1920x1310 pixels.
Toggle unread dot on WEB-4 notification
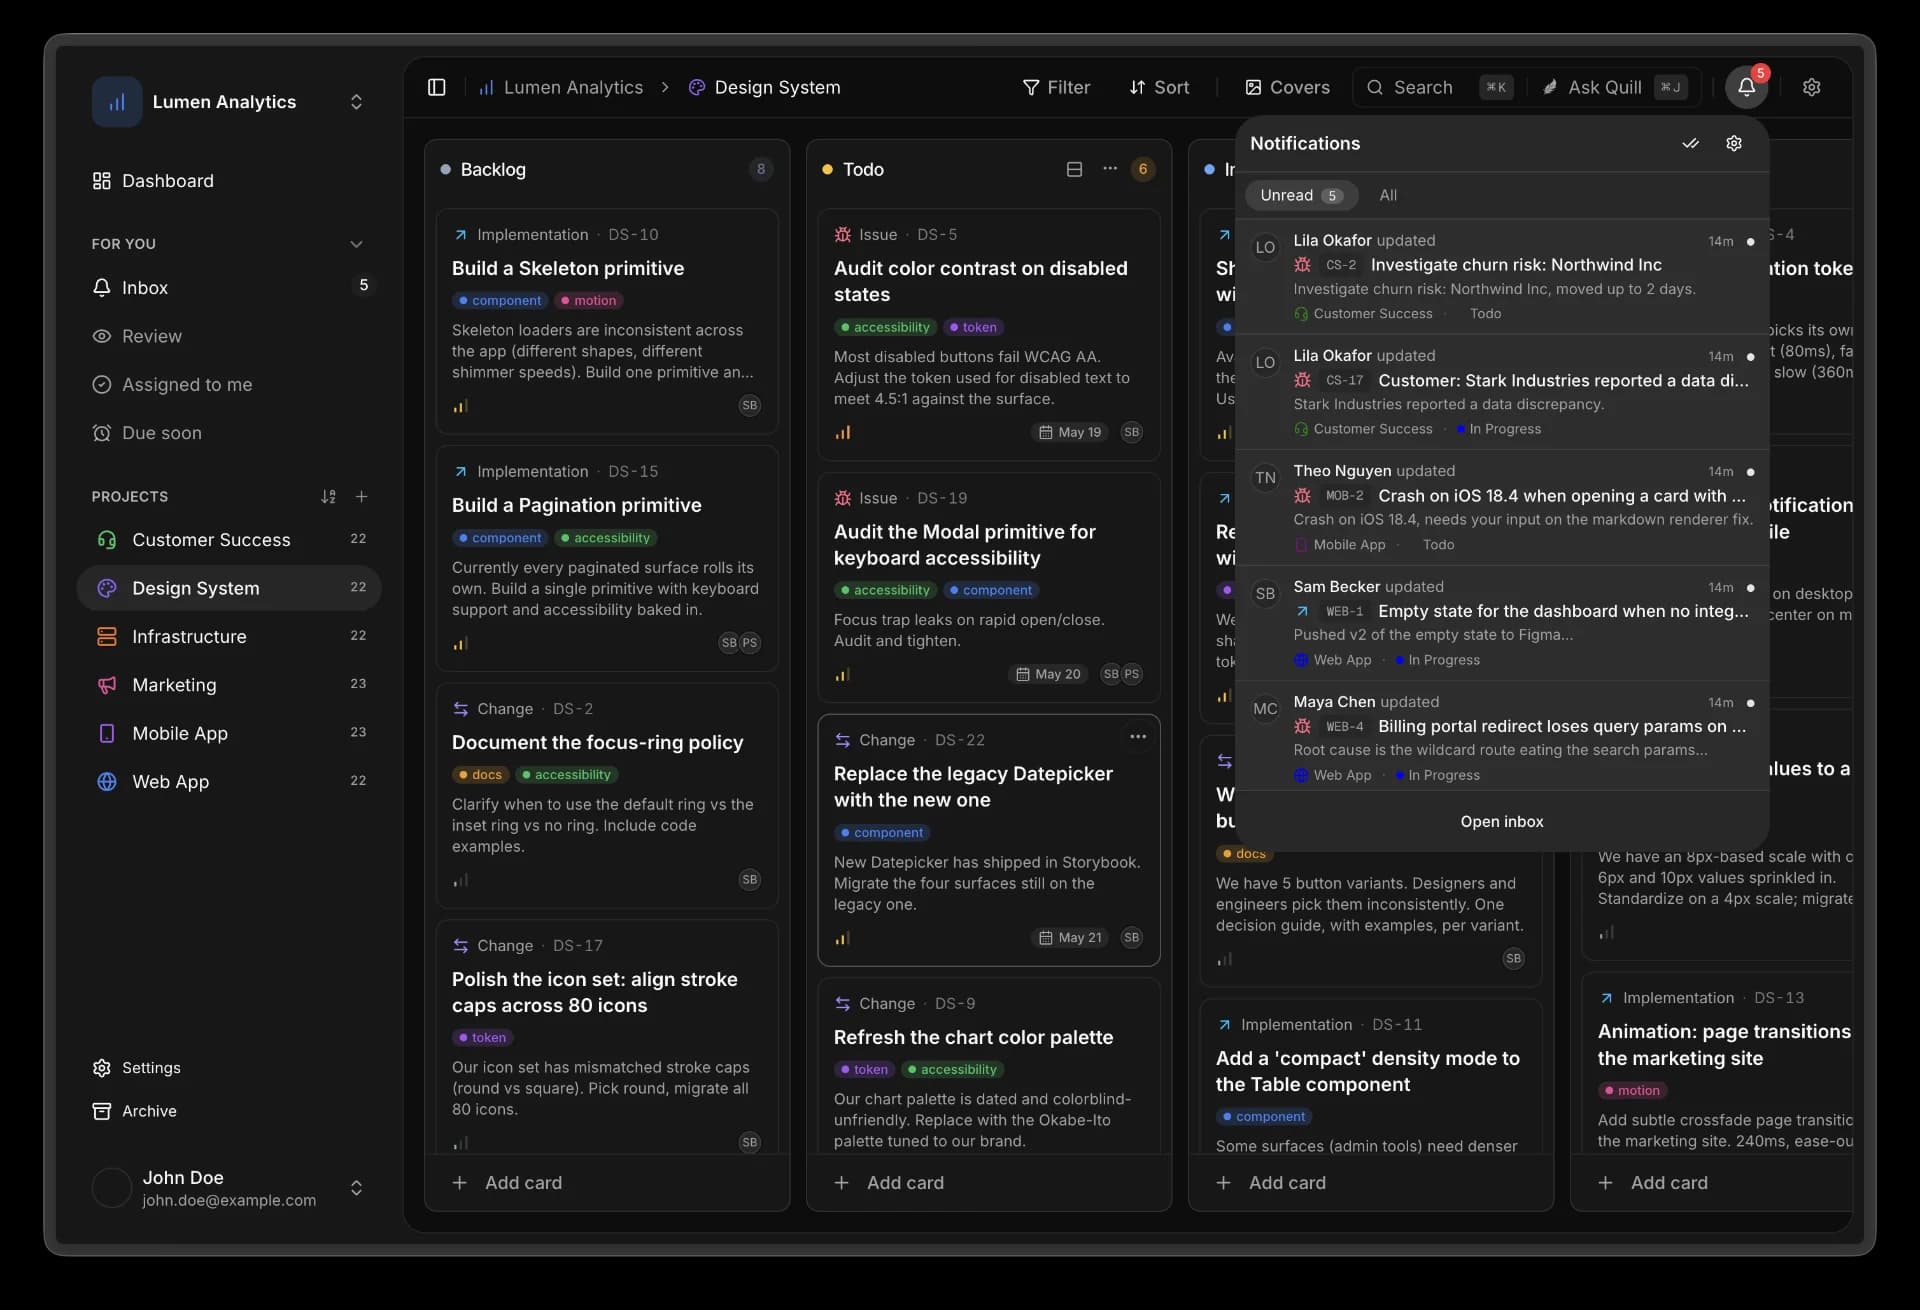coord(1750,703)
